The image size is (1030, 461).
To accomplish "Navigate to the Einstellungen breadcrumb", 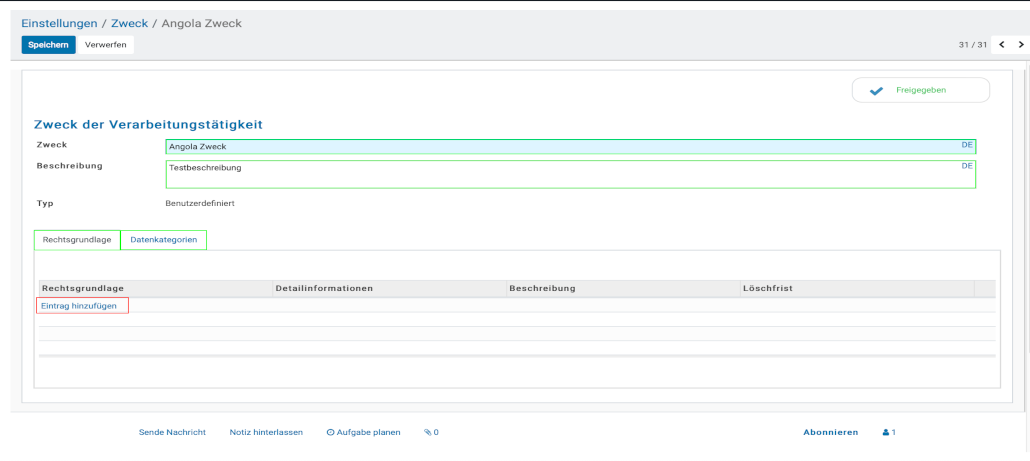I will pos(60,23).
